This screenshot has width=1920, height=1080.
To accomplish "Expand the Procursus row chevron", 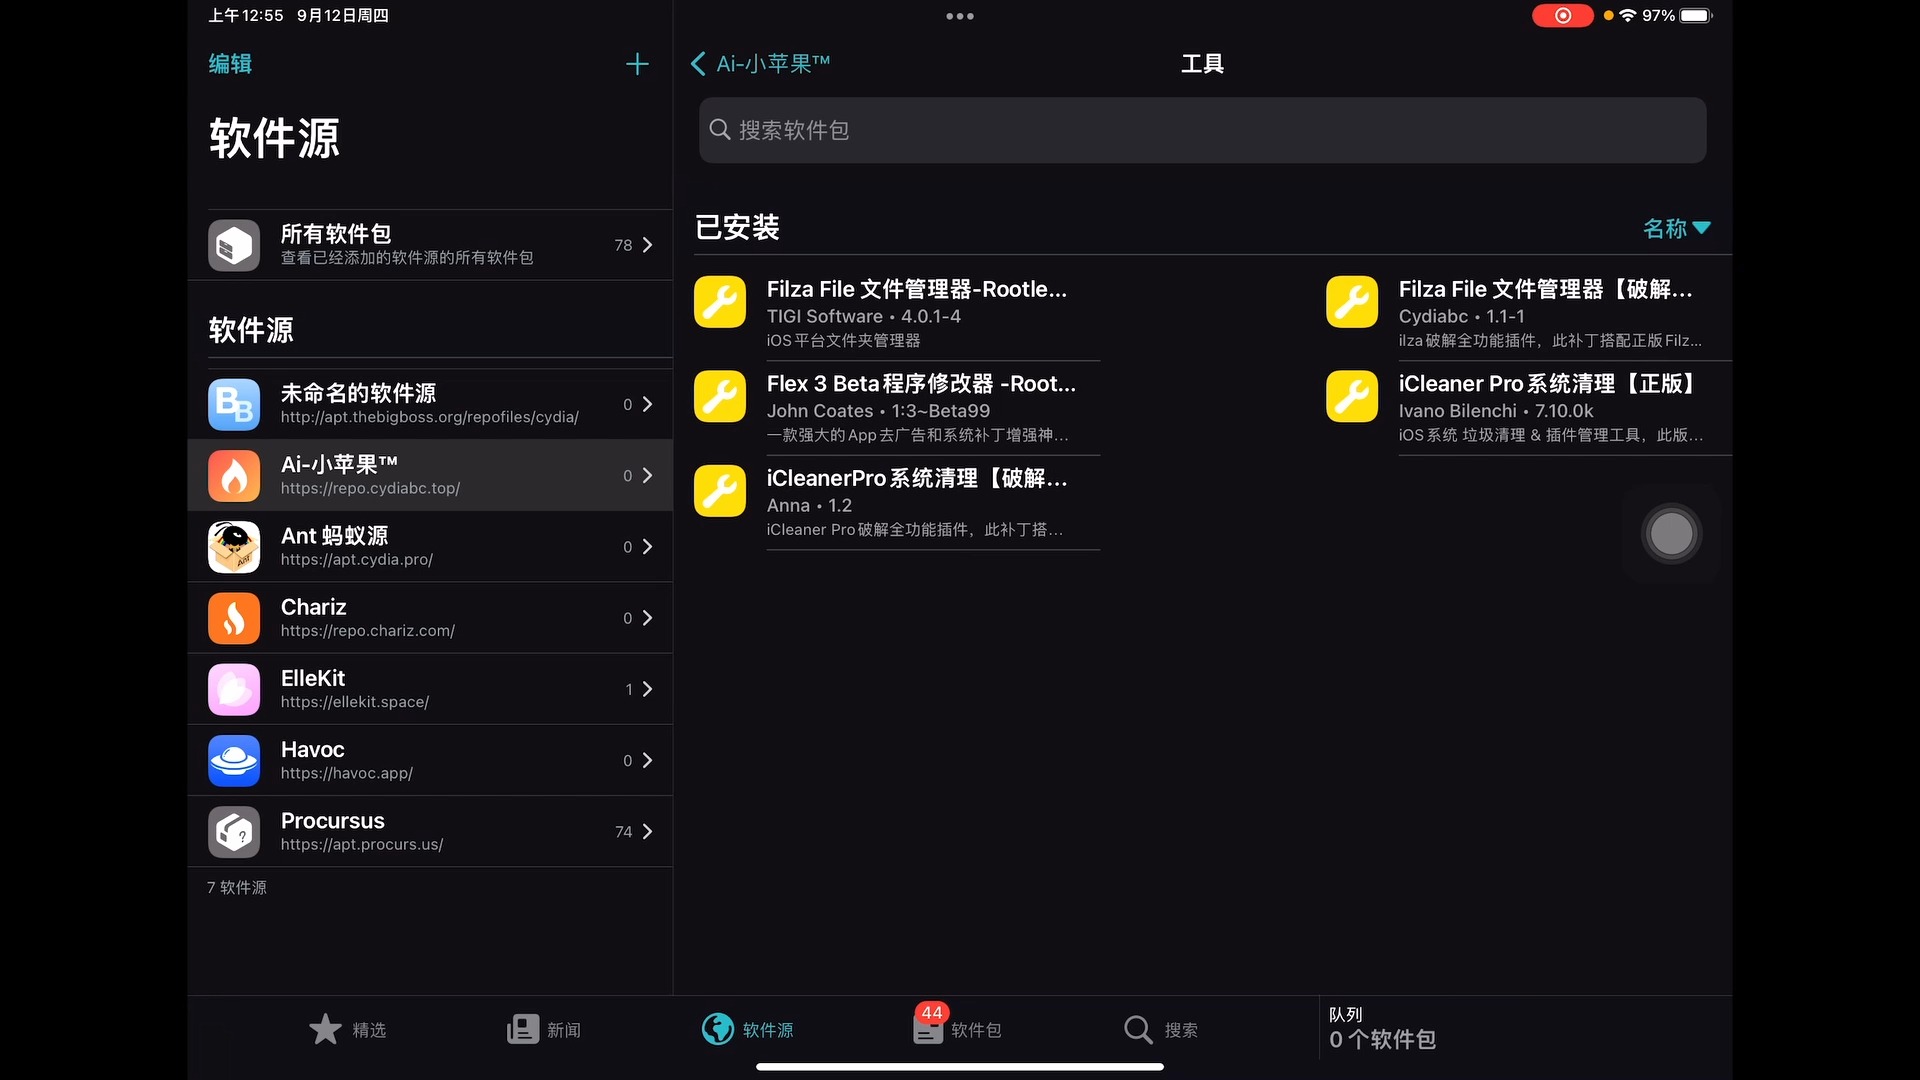I will click(648, 832).
